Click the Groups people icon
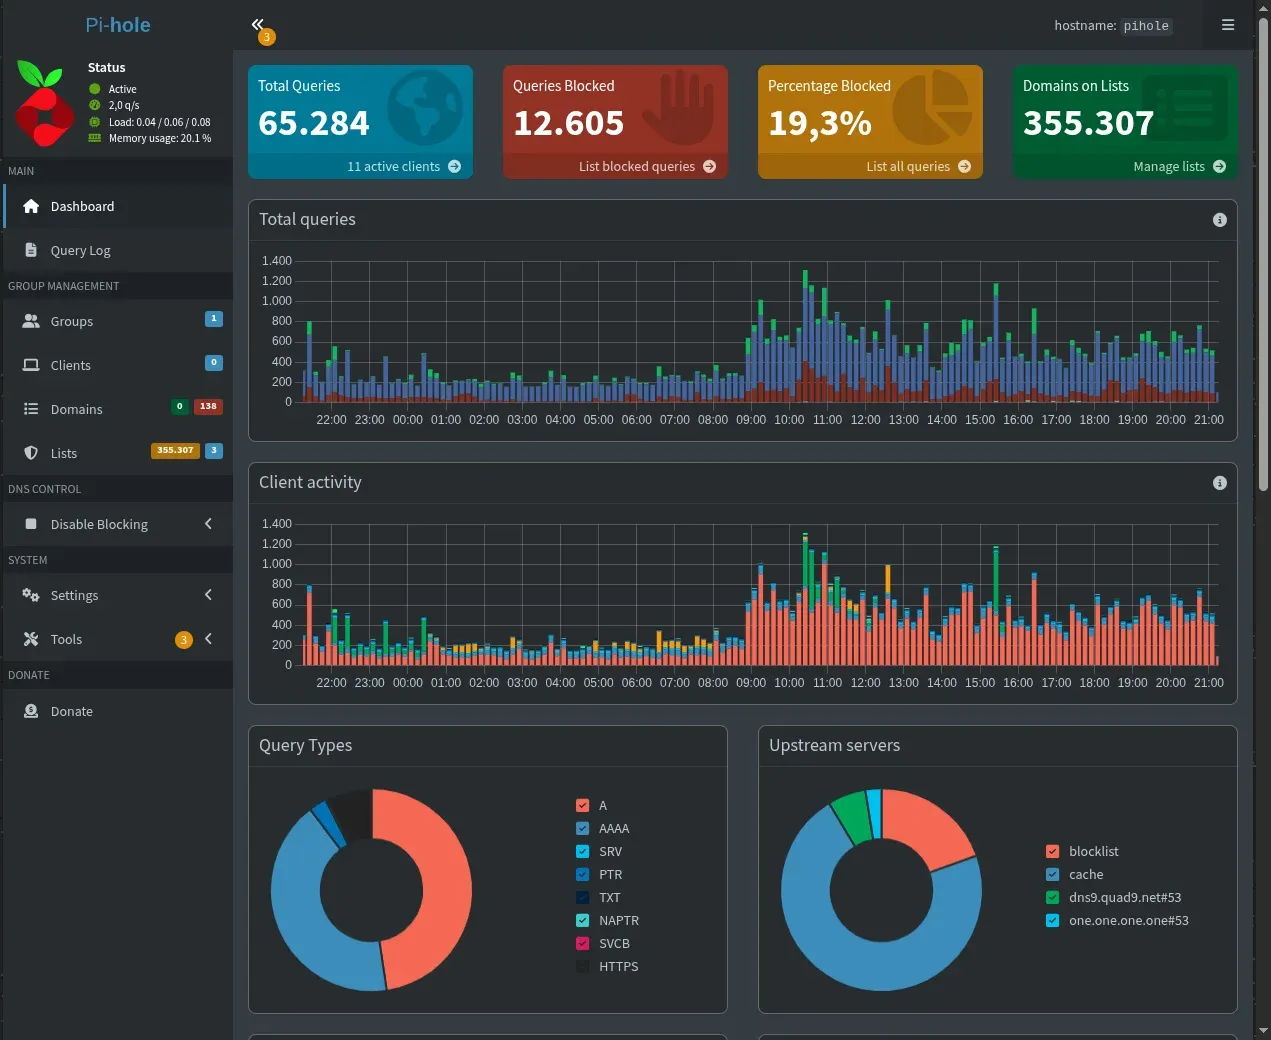1271x1040 pixels. pyautogui.click(x=31, y=321)
